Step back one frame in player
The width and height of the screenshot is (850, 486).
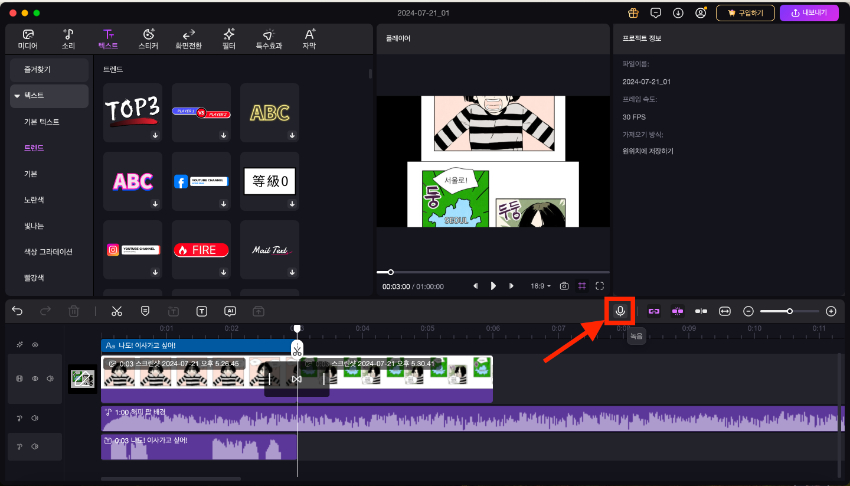click(475, 286)
